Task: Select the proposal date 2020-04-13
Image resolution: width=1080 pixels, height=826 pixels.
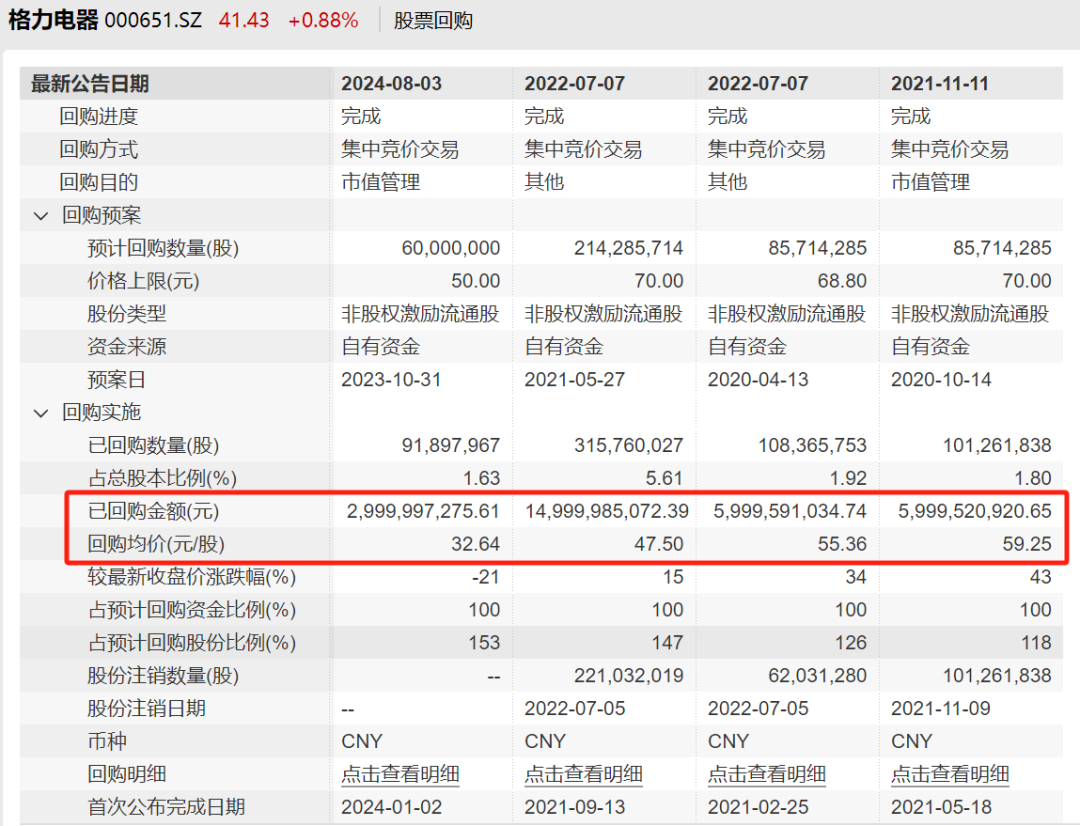Action: [758, 380]
